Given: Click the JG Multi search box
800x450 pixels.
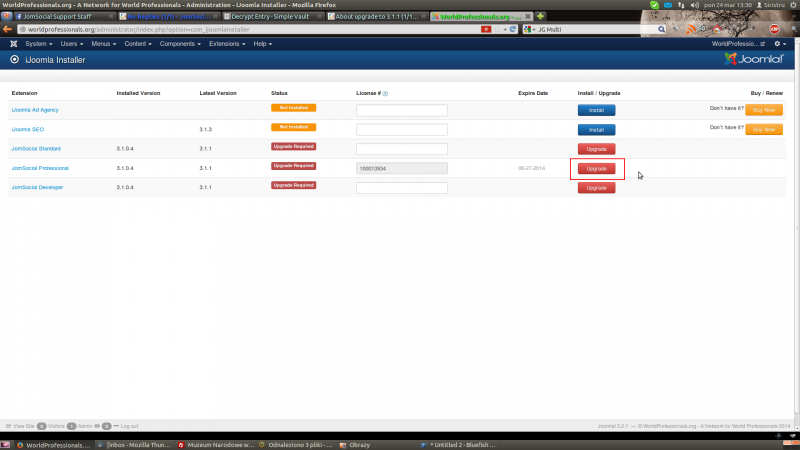Looking at the screenshot, I should tap(596, 30).
